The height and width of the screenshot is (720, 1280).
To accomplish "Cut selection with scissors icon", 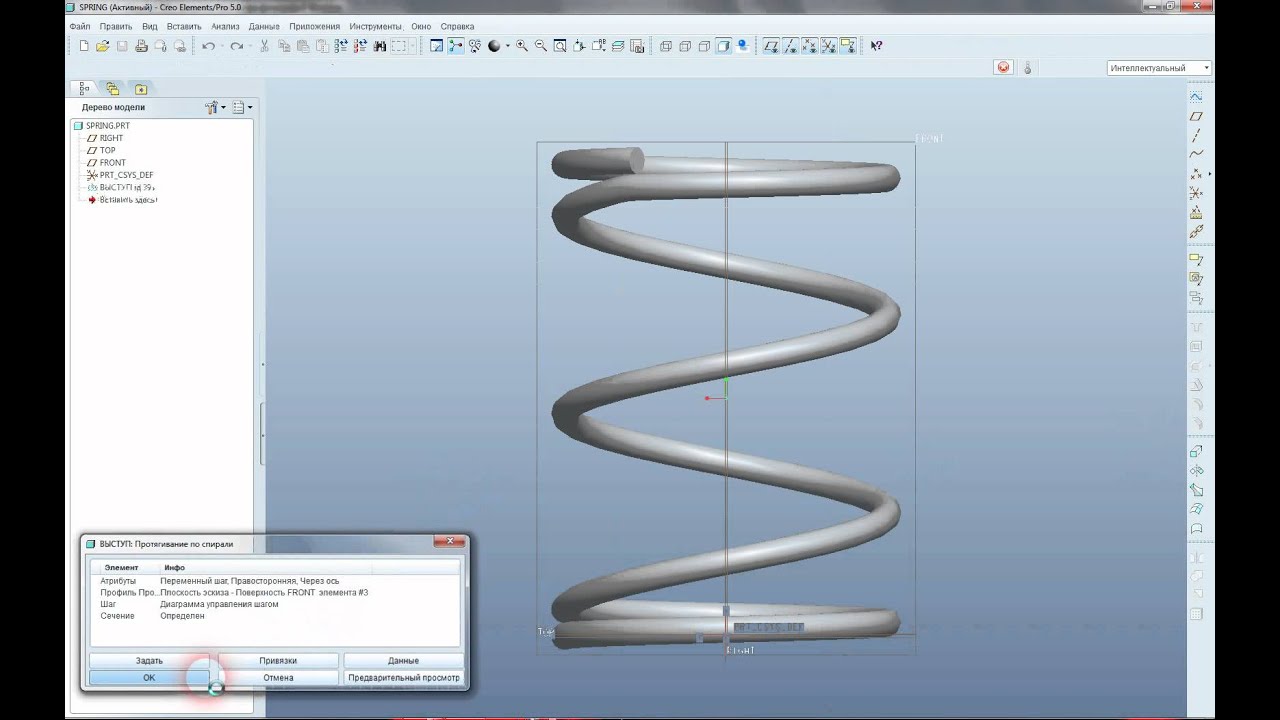I will tap(264, 46).
